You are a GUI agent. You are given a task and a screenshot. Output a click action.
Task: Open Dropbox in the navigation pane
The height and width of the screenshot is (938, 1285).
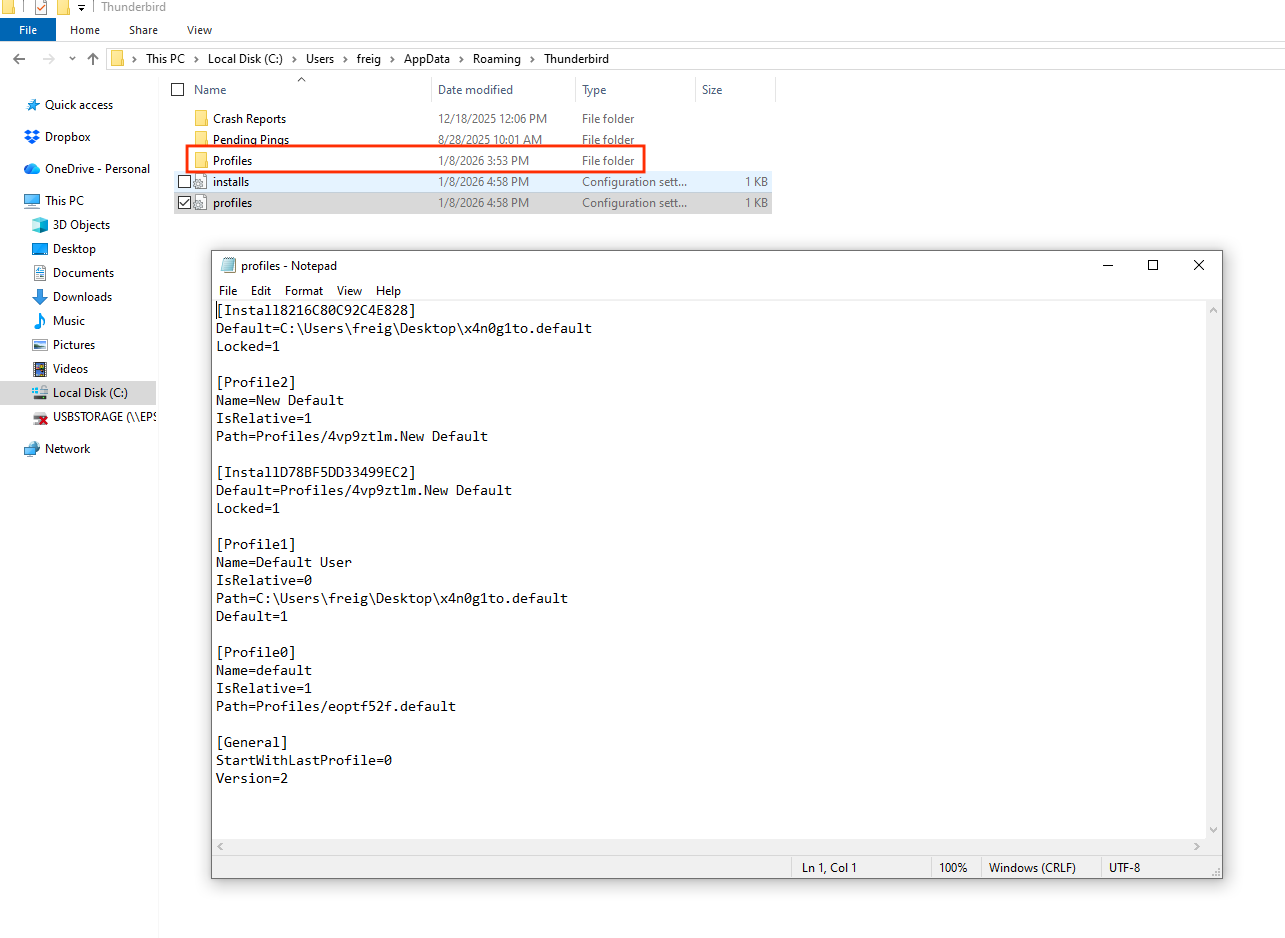point(68,137)
